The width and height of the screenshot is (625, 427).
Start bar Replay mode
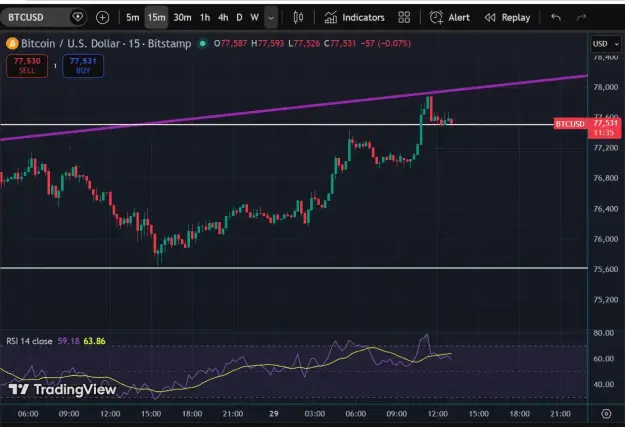coord(507,18)
